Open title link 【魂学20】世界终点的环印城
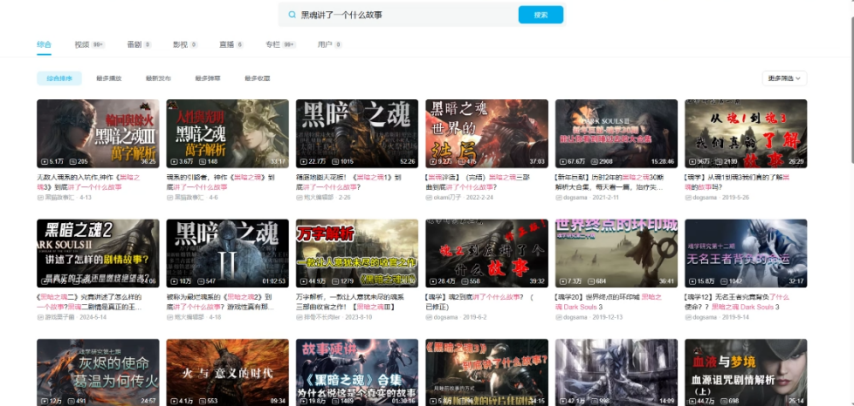Image resolution: width=854 pixels, height=406 pixels. pos(609,302)
